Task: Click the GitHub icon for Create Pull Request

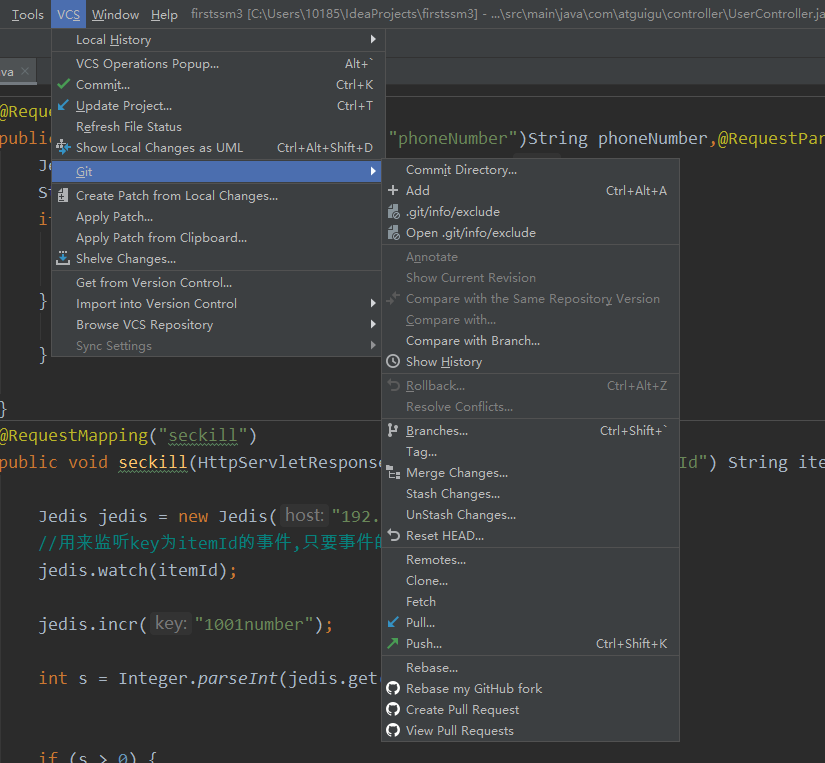Action: (x=393, y=710)
